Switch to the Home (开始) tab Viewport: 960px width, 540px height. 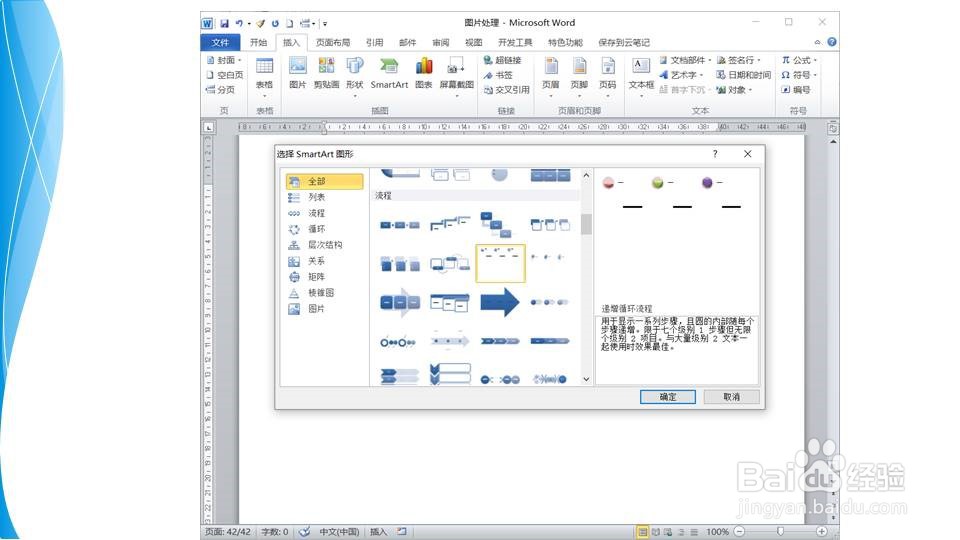tap(258, 42)
